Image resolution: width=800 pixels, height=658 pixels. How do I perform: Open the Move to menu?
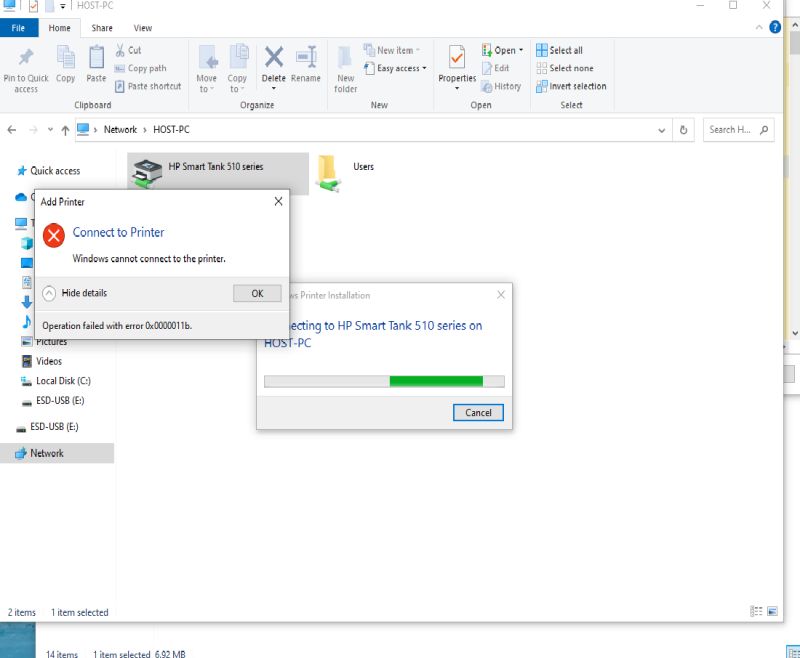207,69
